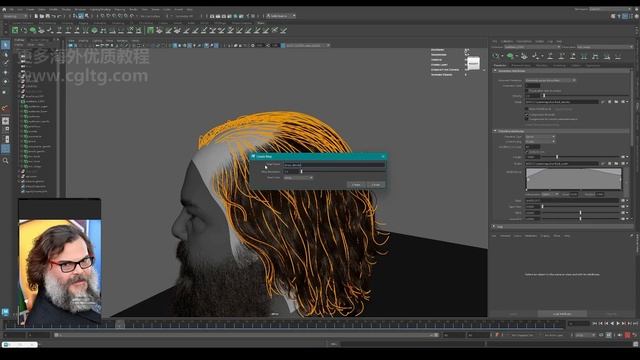This screenshot has height=360, width=640.
Task: Open the Windows menu in main menu bar
Action: (80, 9)
